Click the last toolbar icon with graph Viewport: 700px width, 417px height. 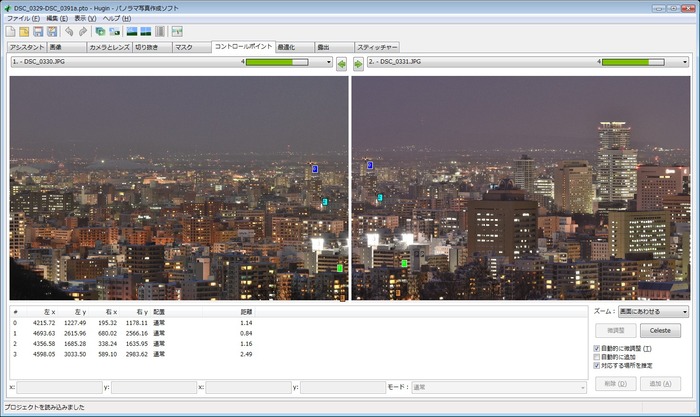click(177, 31)
